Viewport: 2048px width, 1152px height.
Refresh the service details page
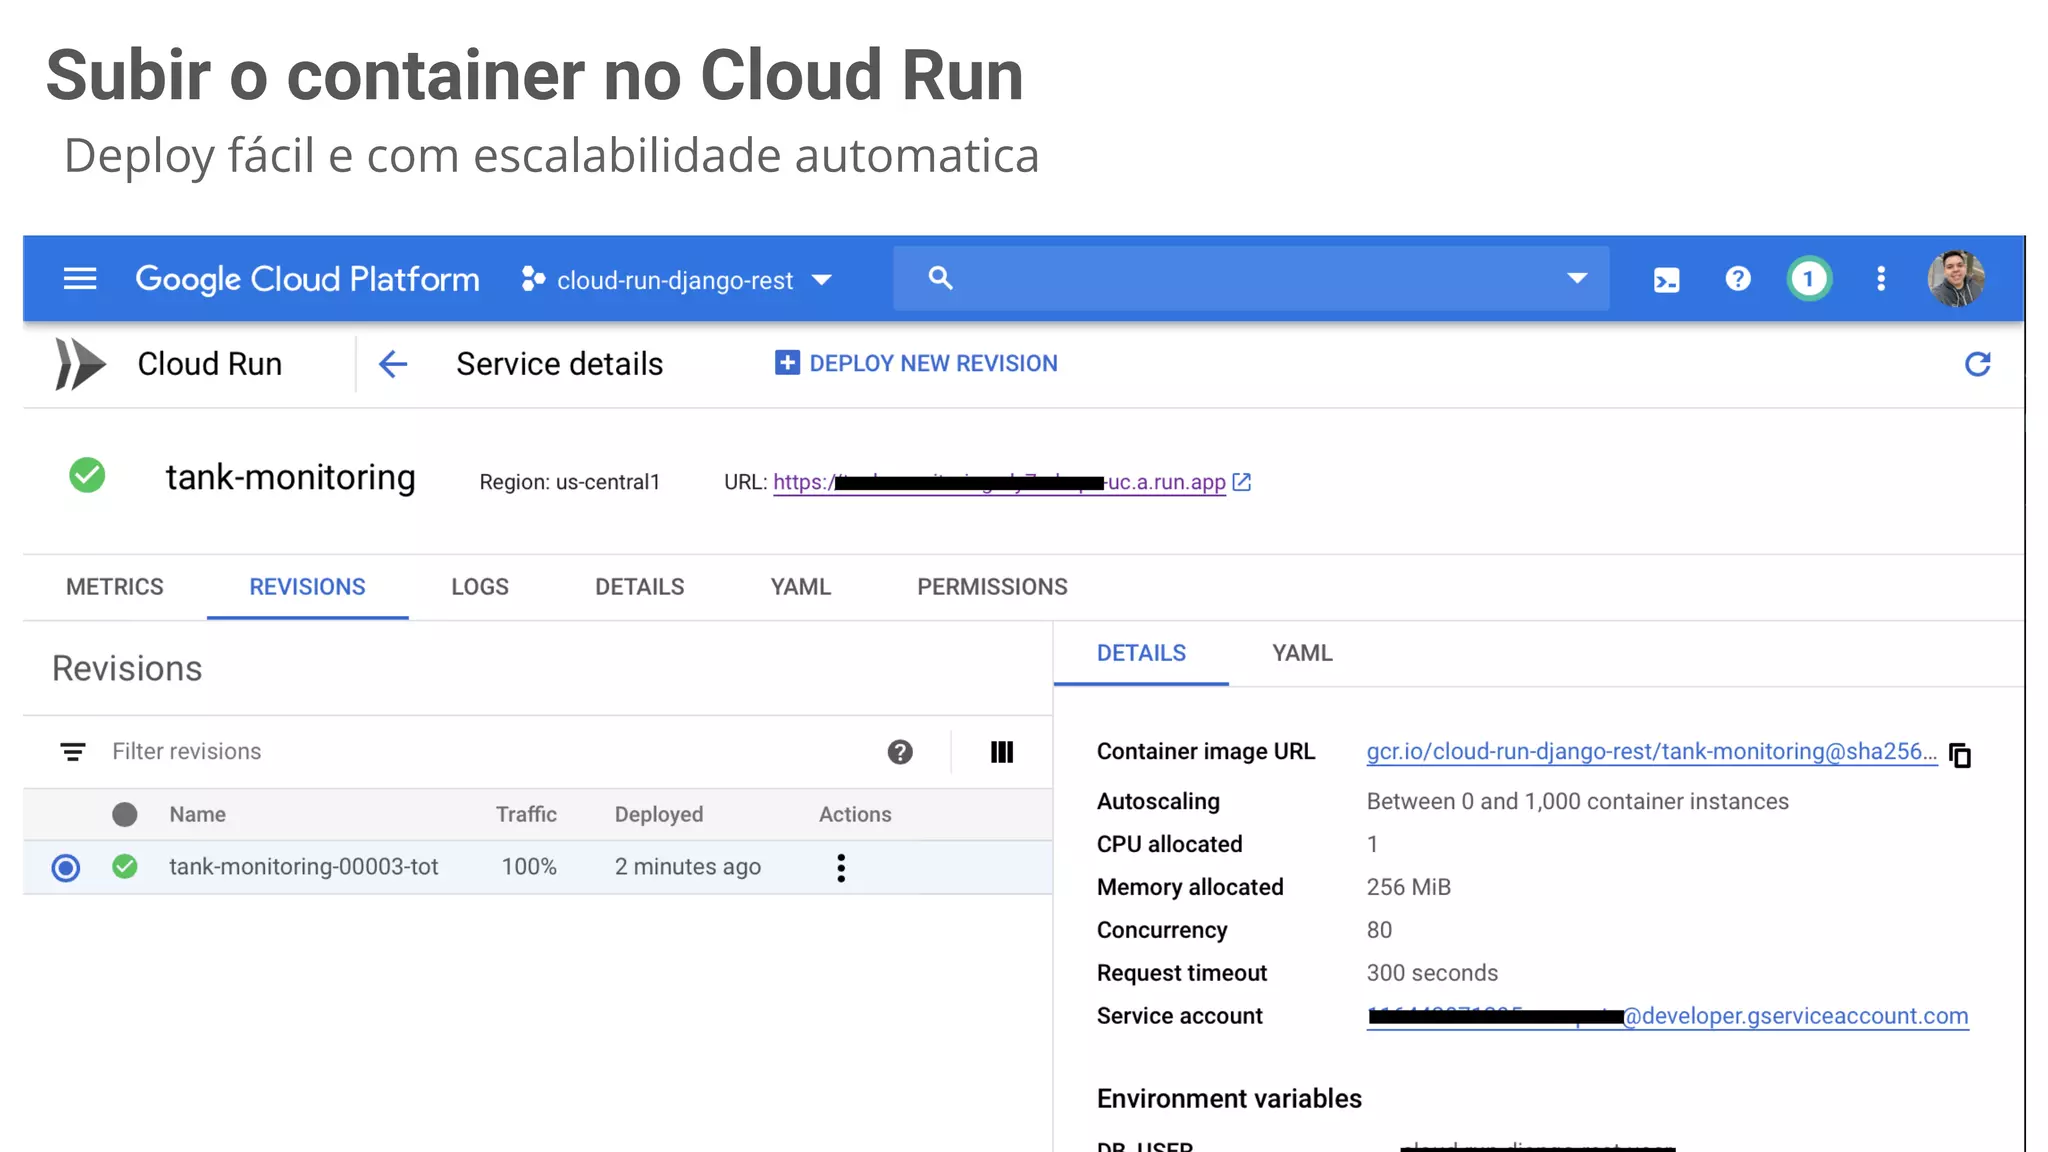pyautogui.click(x=1977, y=364)
